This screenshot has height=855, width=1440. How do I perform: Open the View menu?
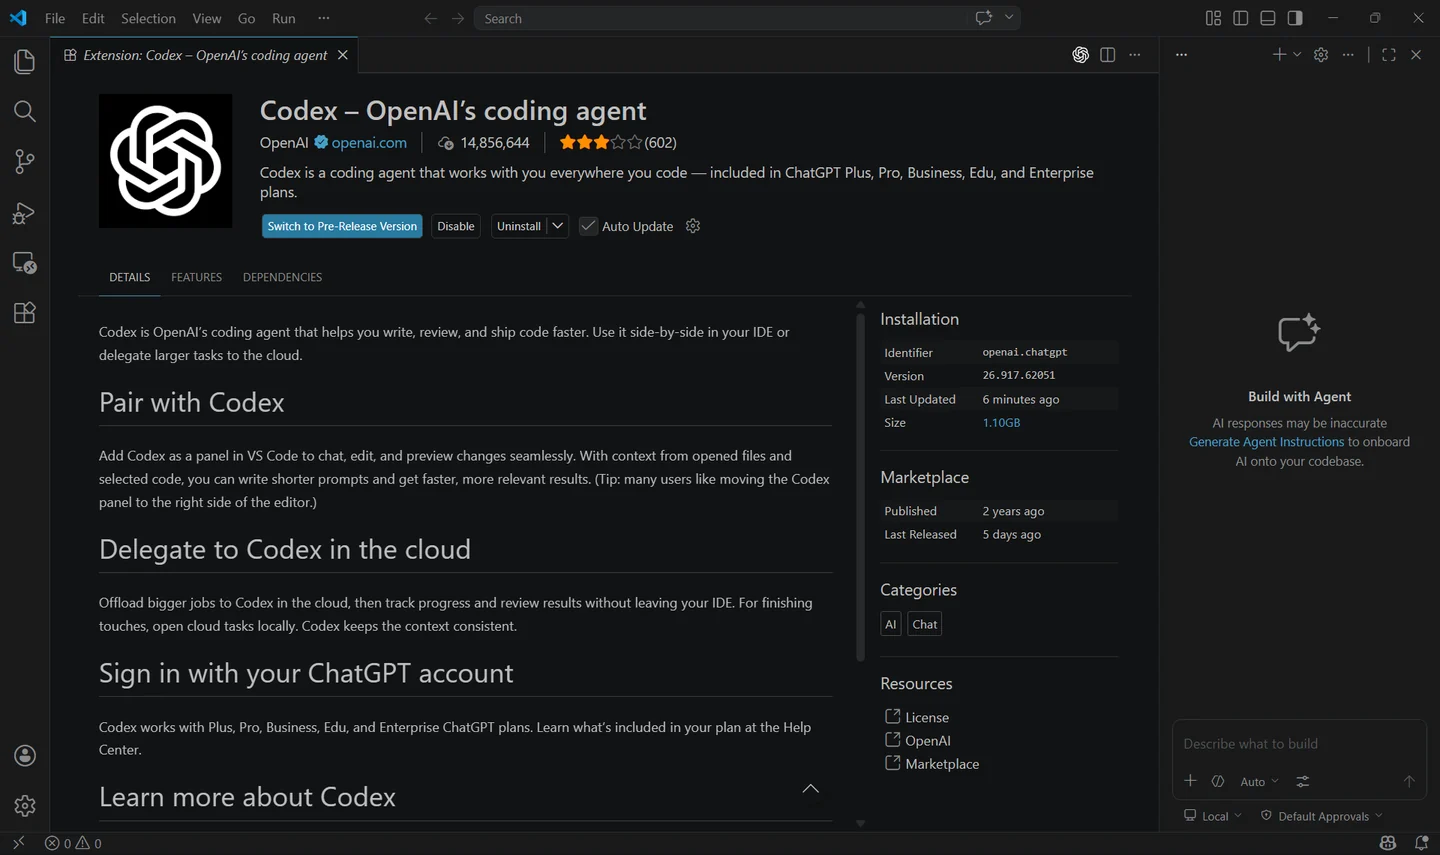207,18
